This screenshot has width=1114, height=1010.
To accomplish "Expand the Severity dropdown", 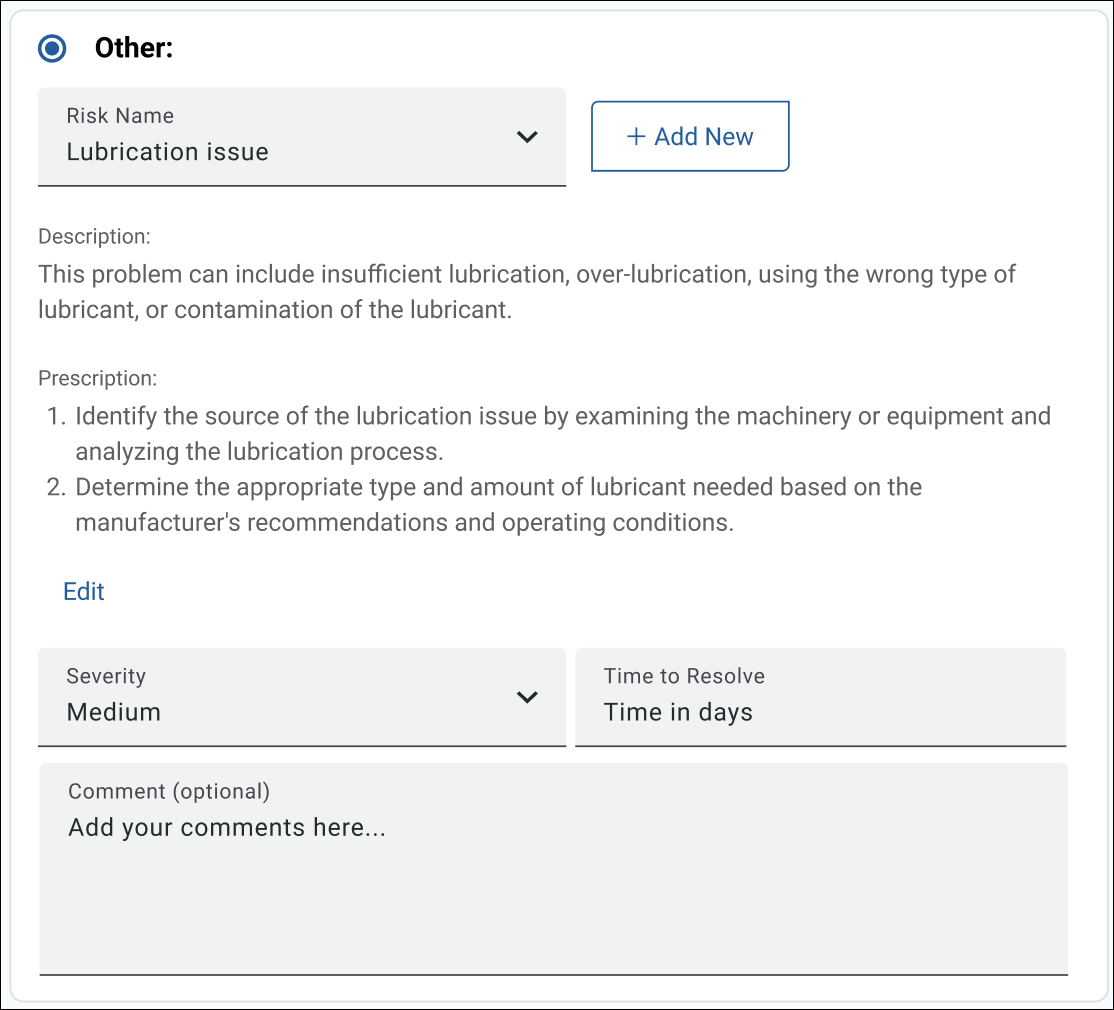I will [x=301, y=697].
